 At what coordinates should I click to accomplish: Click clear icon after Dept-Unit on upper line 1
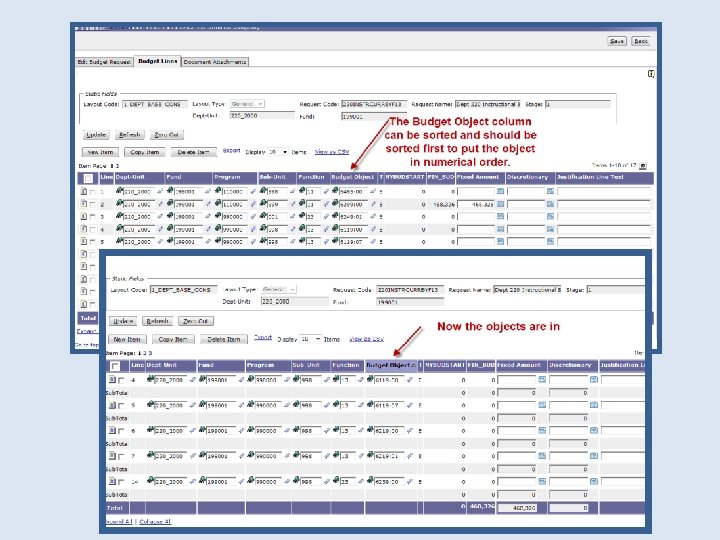[160, 191]
